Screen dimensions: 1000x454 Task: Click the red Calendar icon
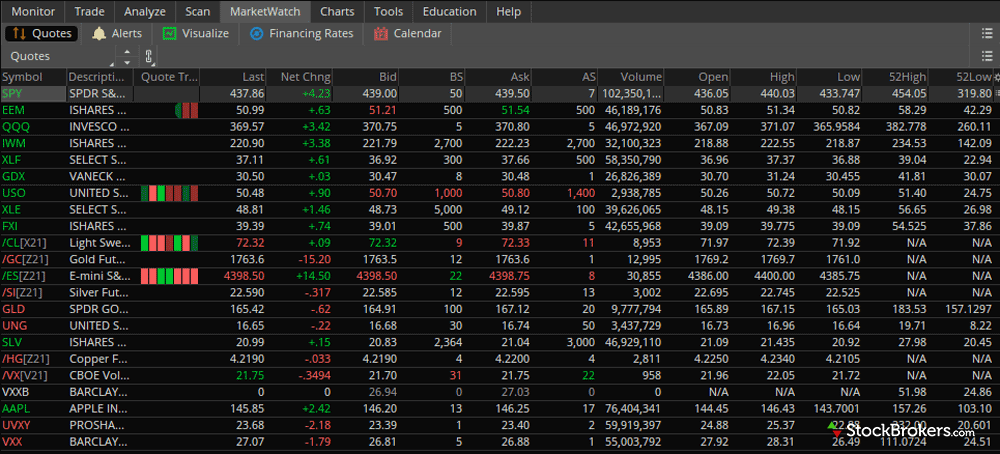[x=380, y=33]
